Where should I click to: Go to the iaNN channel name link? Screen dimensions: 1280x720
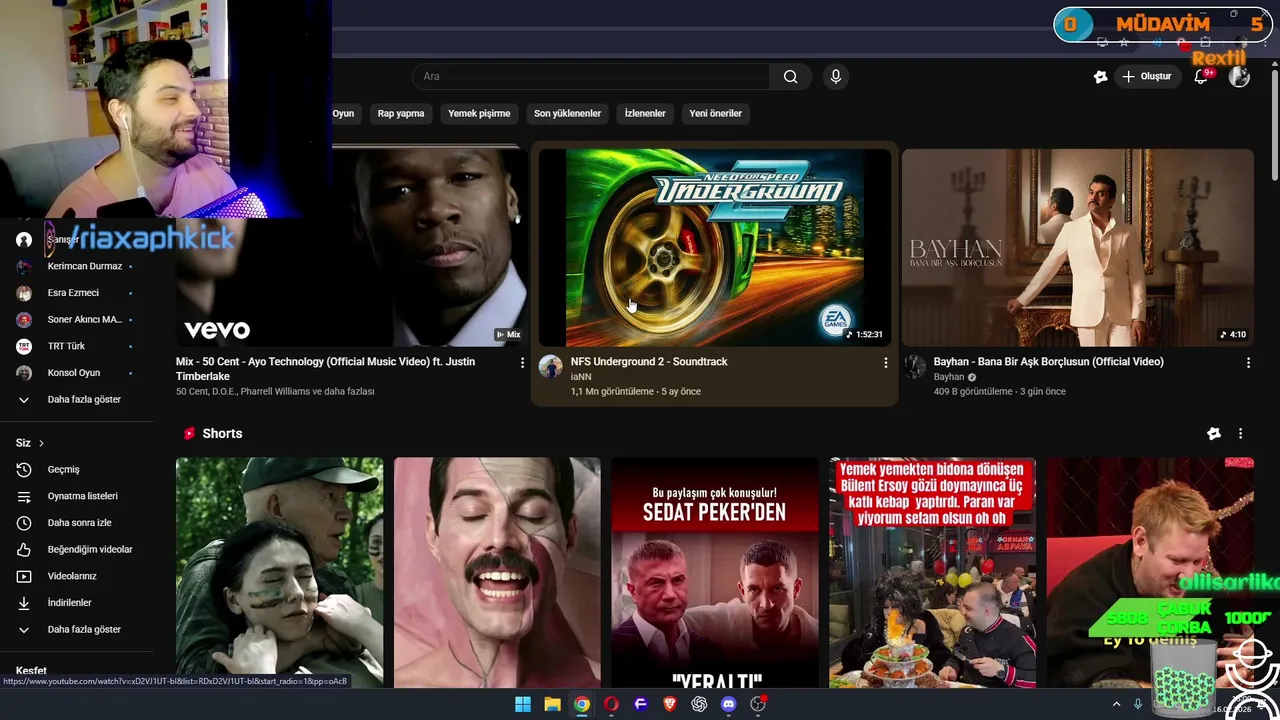[x=581, y=377]
